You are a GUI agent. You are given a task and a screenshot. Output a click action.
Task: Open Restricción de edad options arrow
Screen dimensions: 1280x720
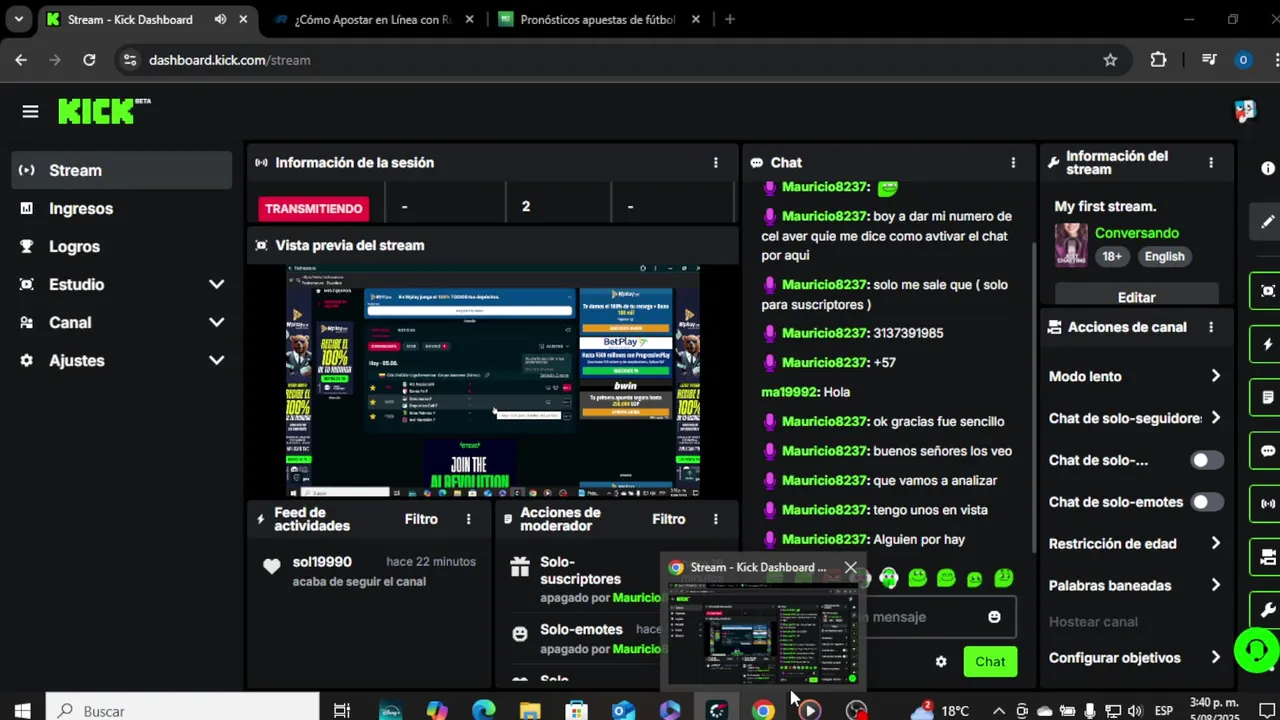click(1215, 544)
